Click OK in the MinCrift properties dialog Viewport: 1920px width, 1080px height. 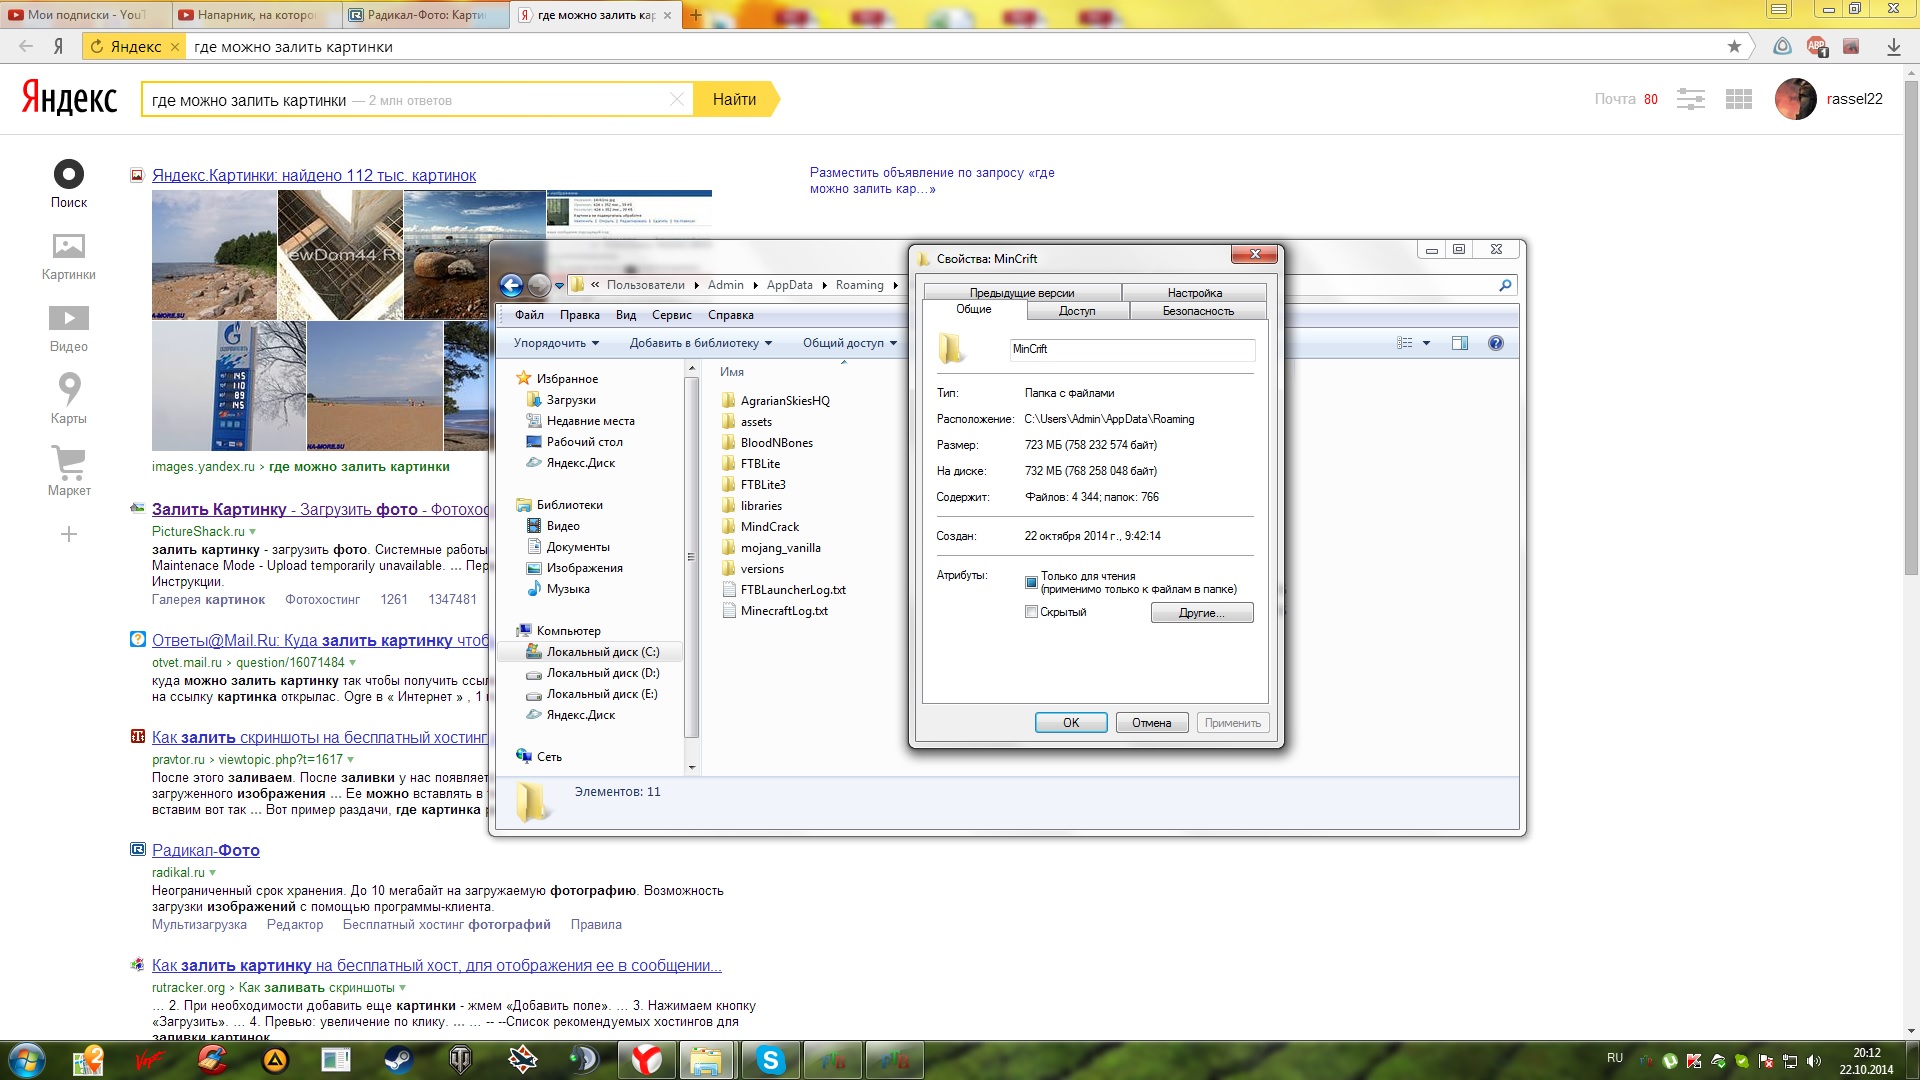click(1071, 723)
